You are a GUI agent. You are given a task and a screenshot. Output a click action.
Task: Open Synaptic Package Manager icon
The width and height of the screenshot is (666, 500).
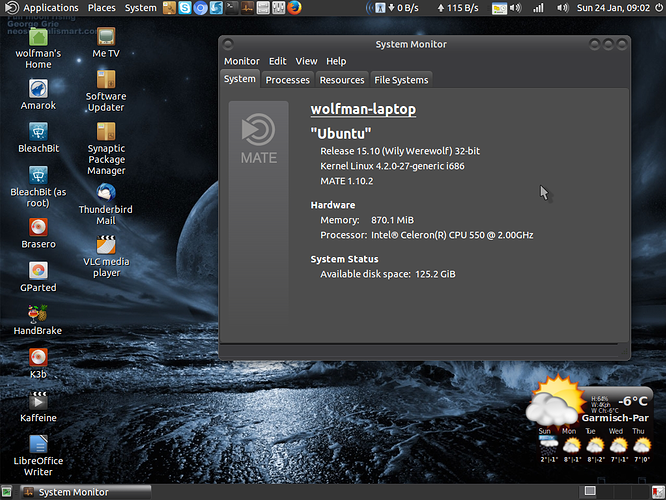(106, 132)
